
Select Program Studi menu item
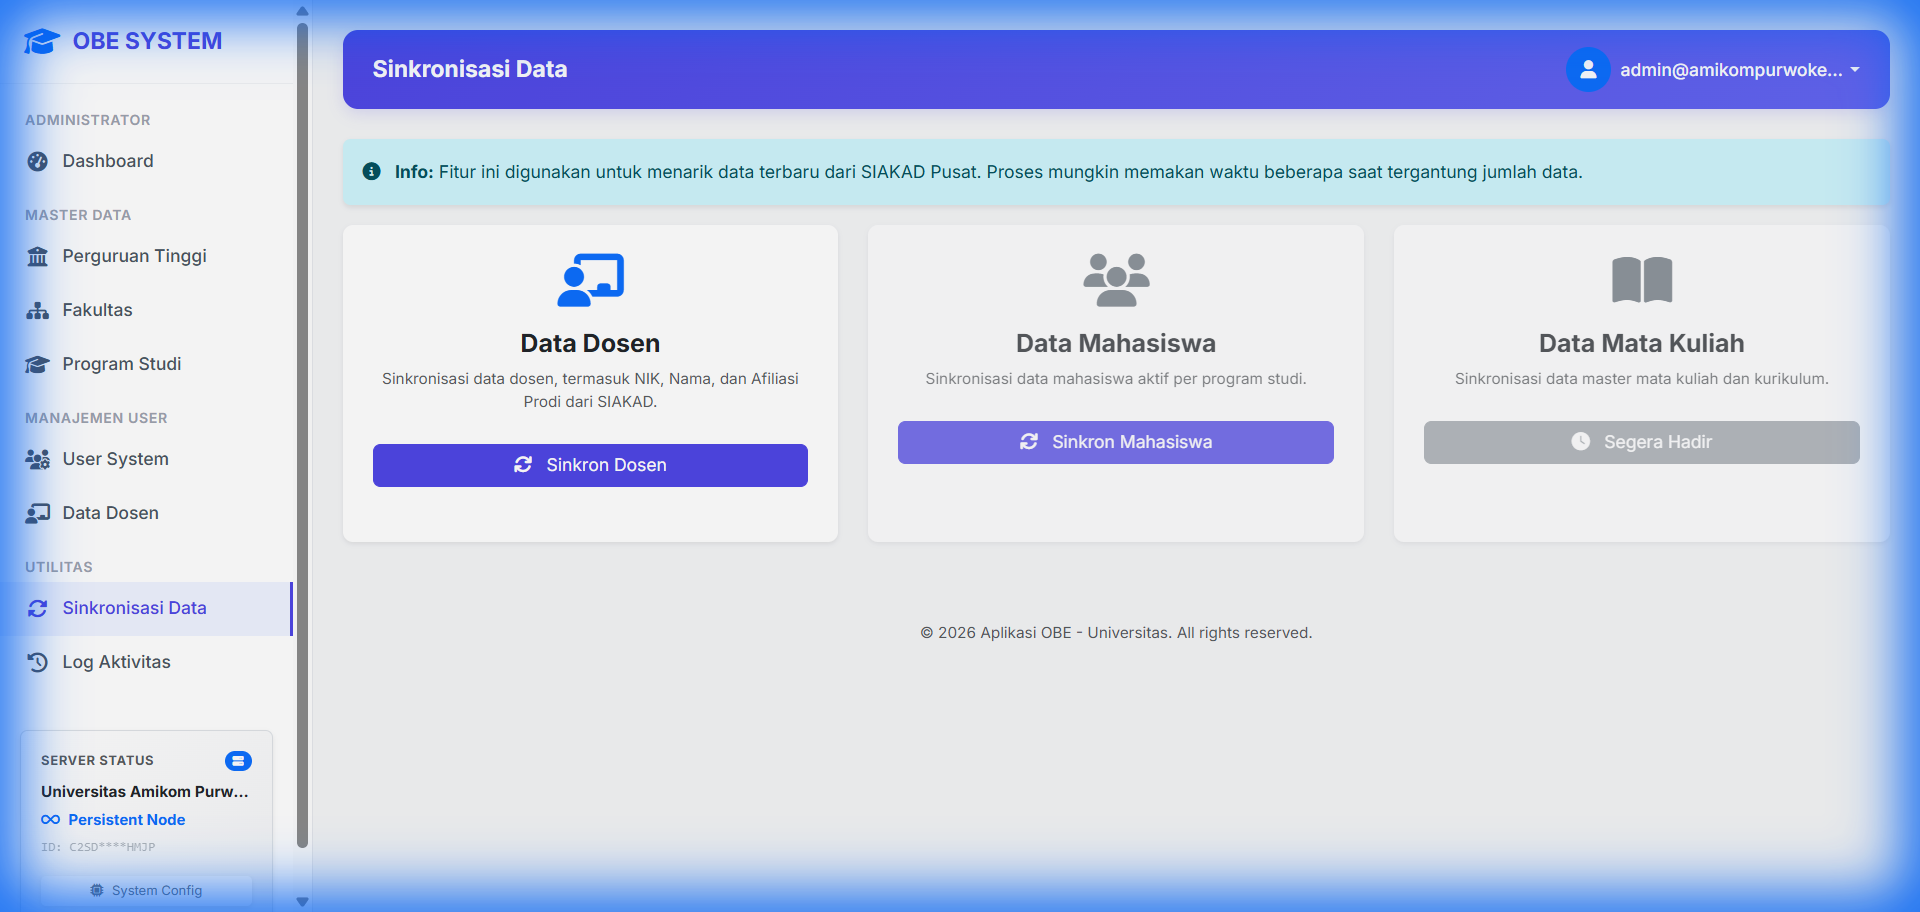click(x=121, y=364)
